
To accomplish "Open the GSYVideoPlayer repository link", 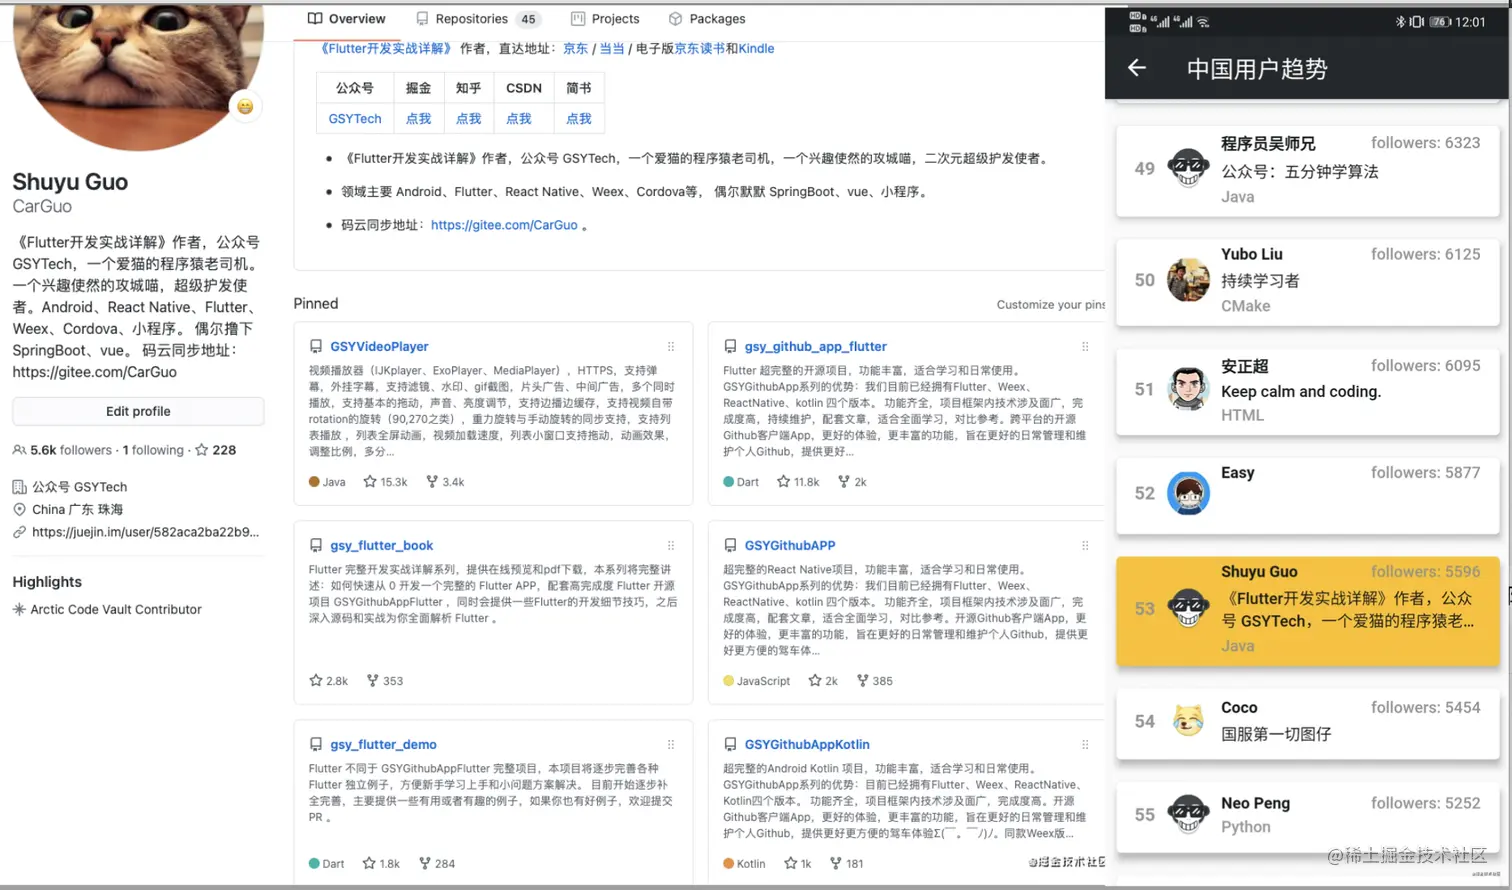I will pos(379,346).
